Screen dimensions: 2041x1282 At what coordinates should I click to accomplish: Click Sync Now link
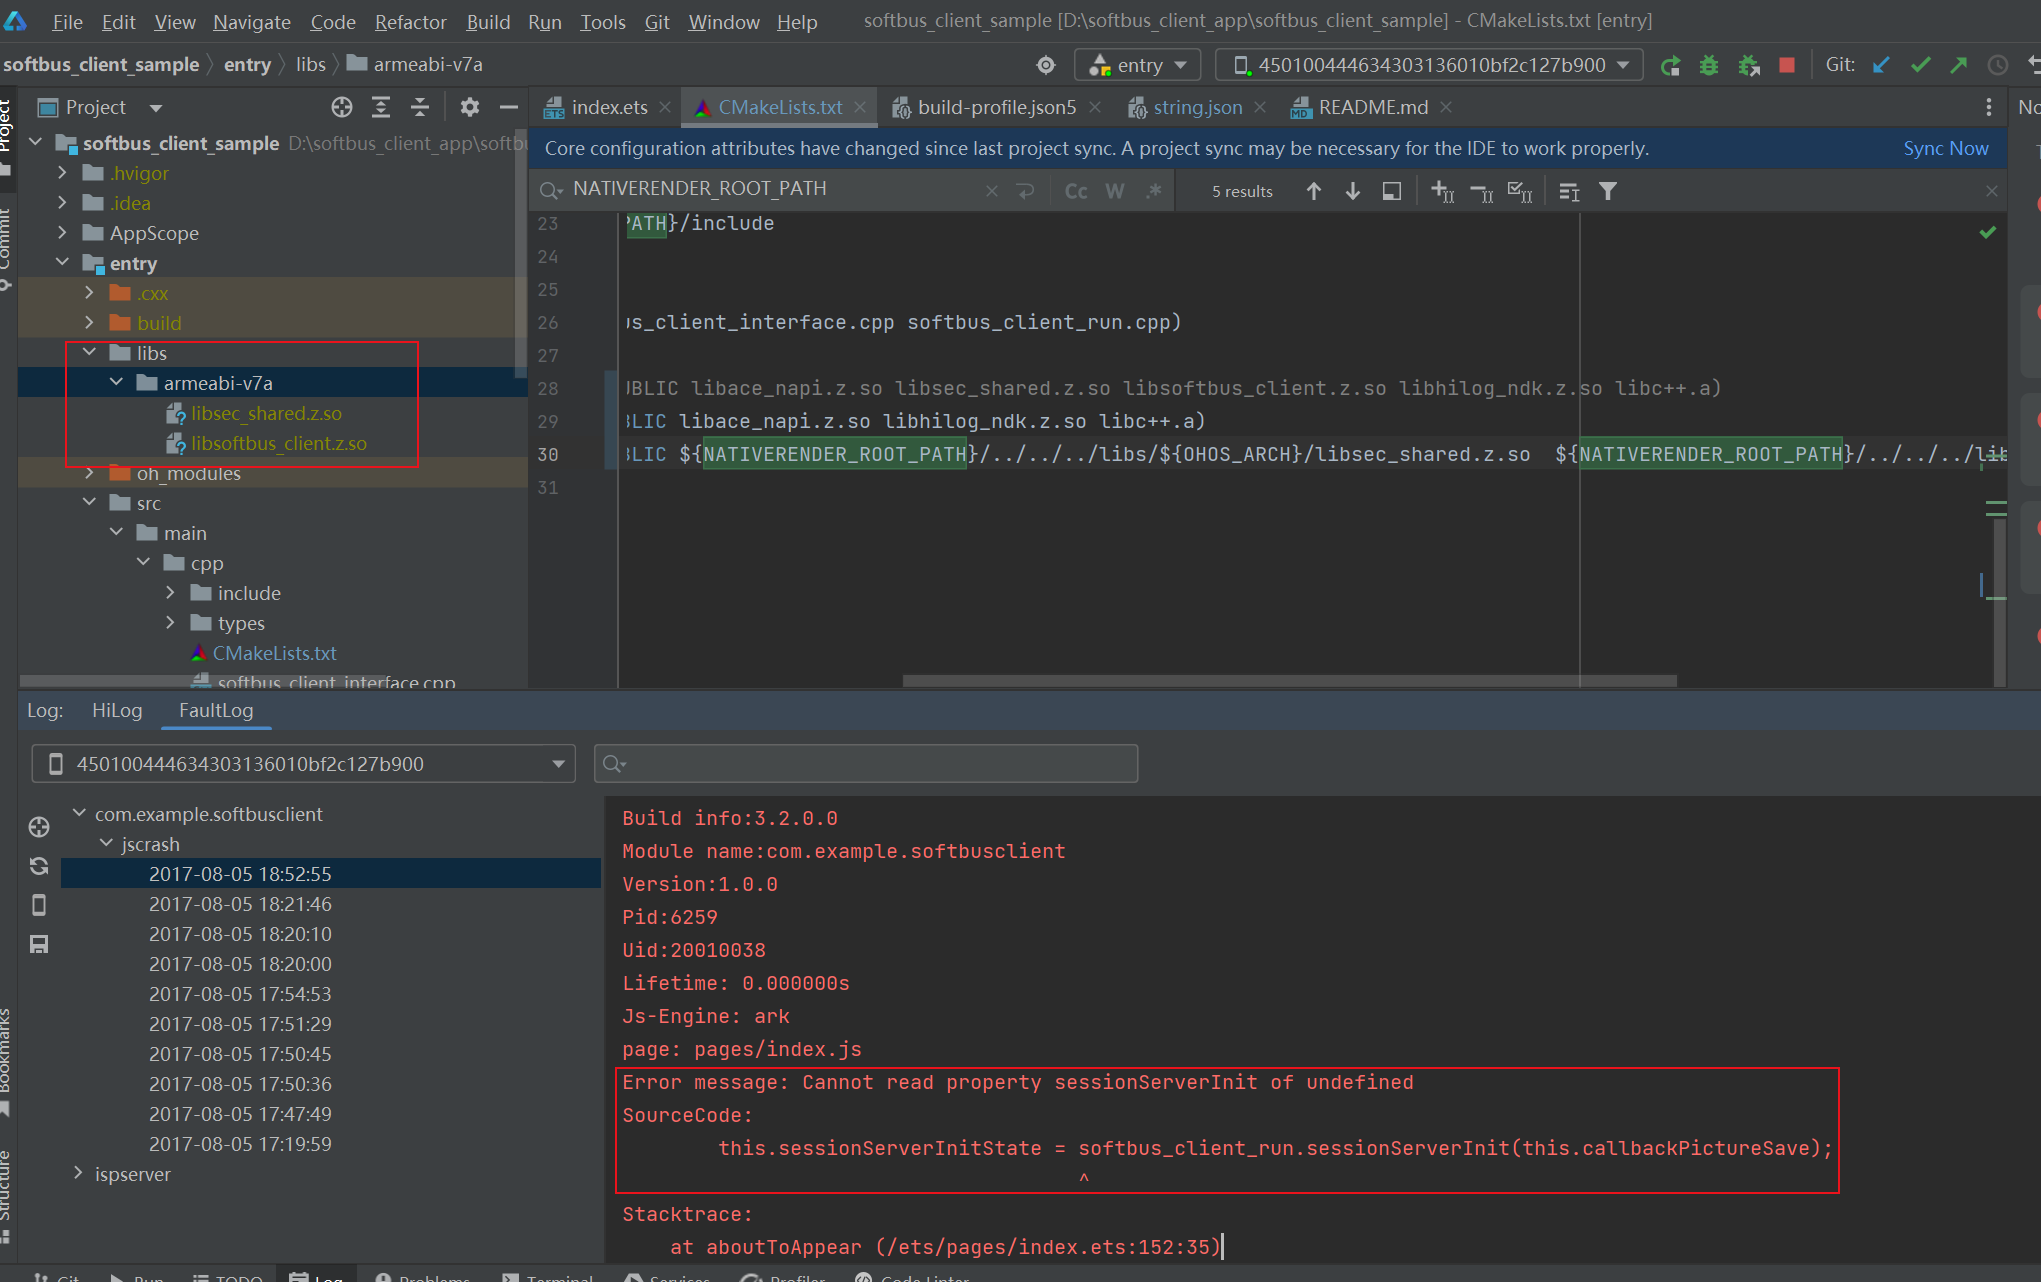pos(1945,148)
